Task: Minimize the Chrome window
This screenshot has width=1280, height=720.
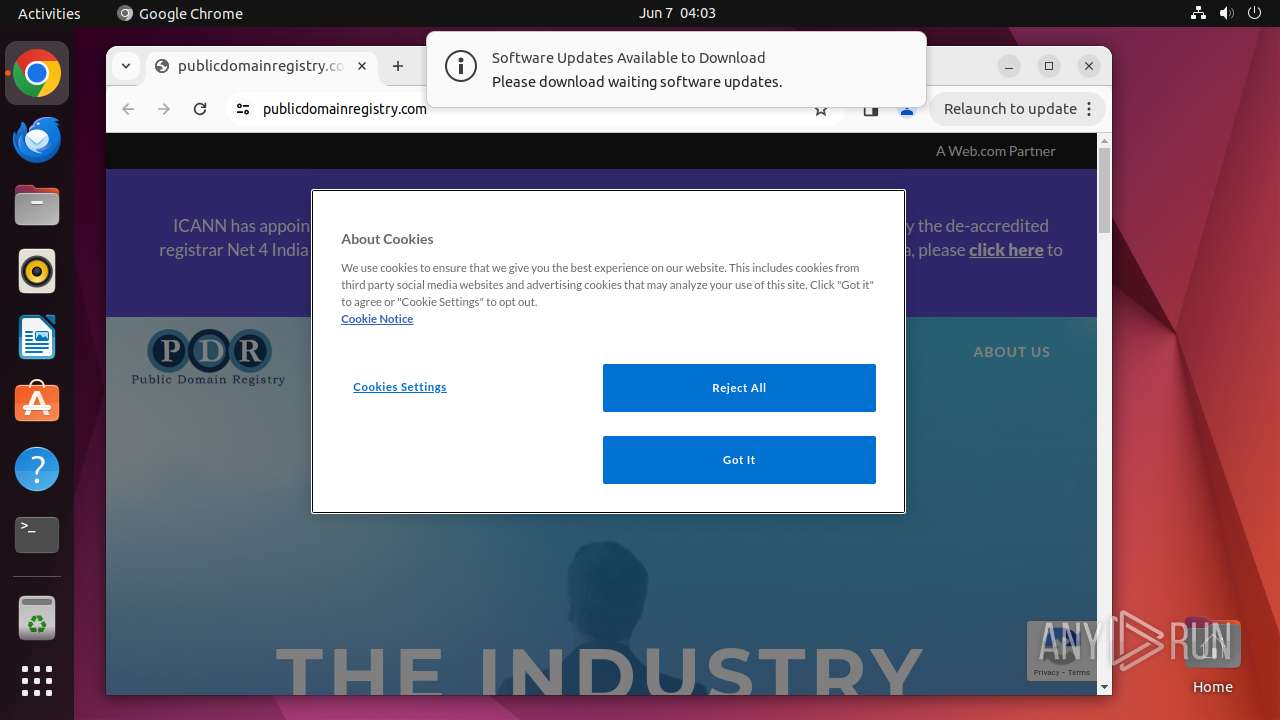Action: tap(1009, 66)
